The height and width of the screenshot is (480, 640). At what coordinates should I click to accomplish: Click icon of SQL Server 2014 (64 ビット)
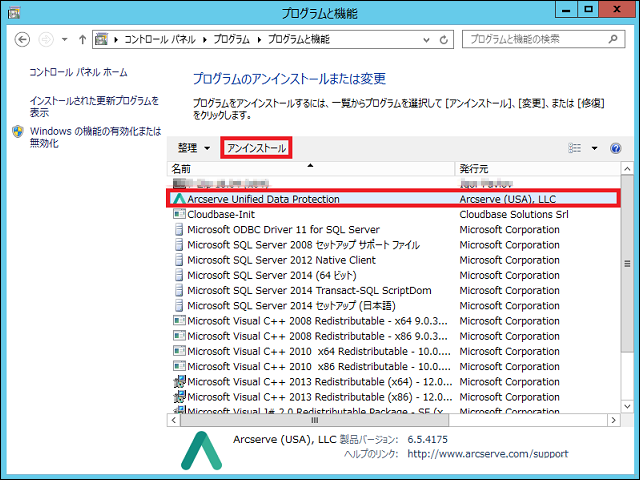tap(179, 275)
